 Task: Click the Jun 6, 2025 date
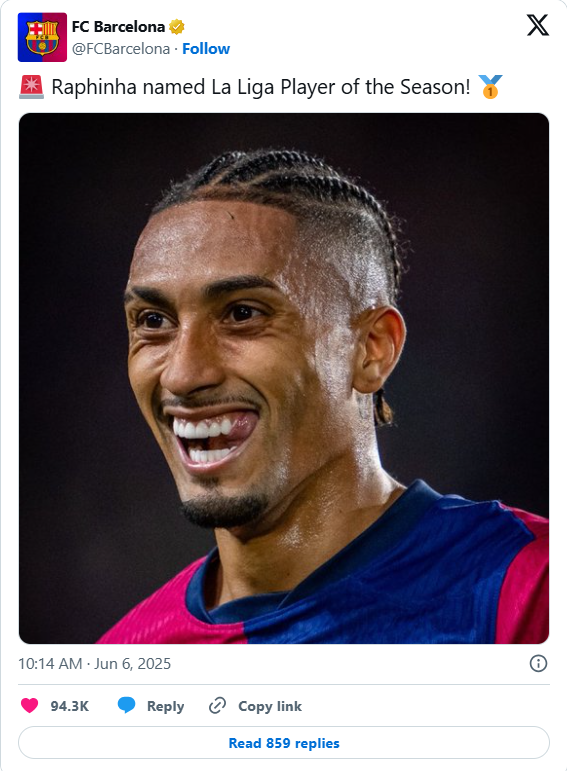click(133, 664)
